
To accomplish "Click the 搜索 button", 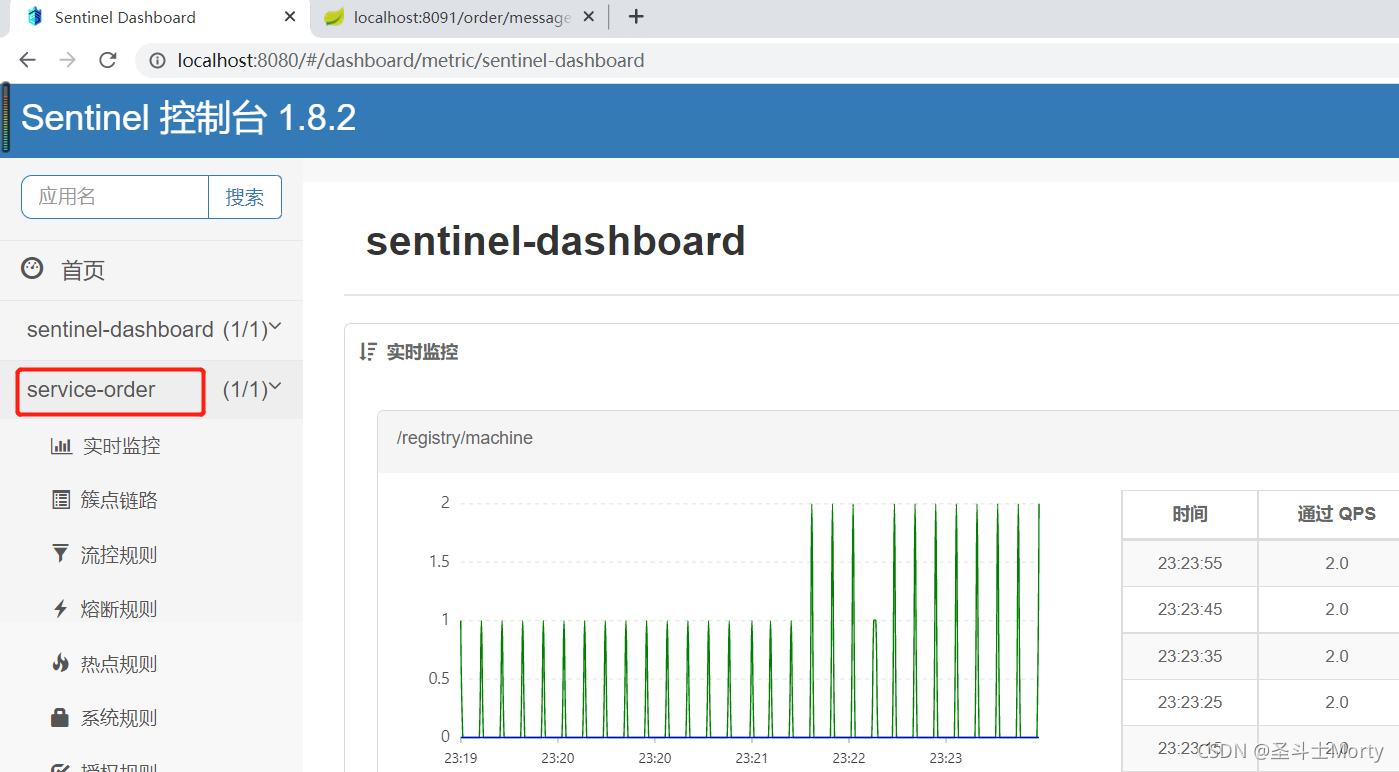I will (x=245, y=197).
